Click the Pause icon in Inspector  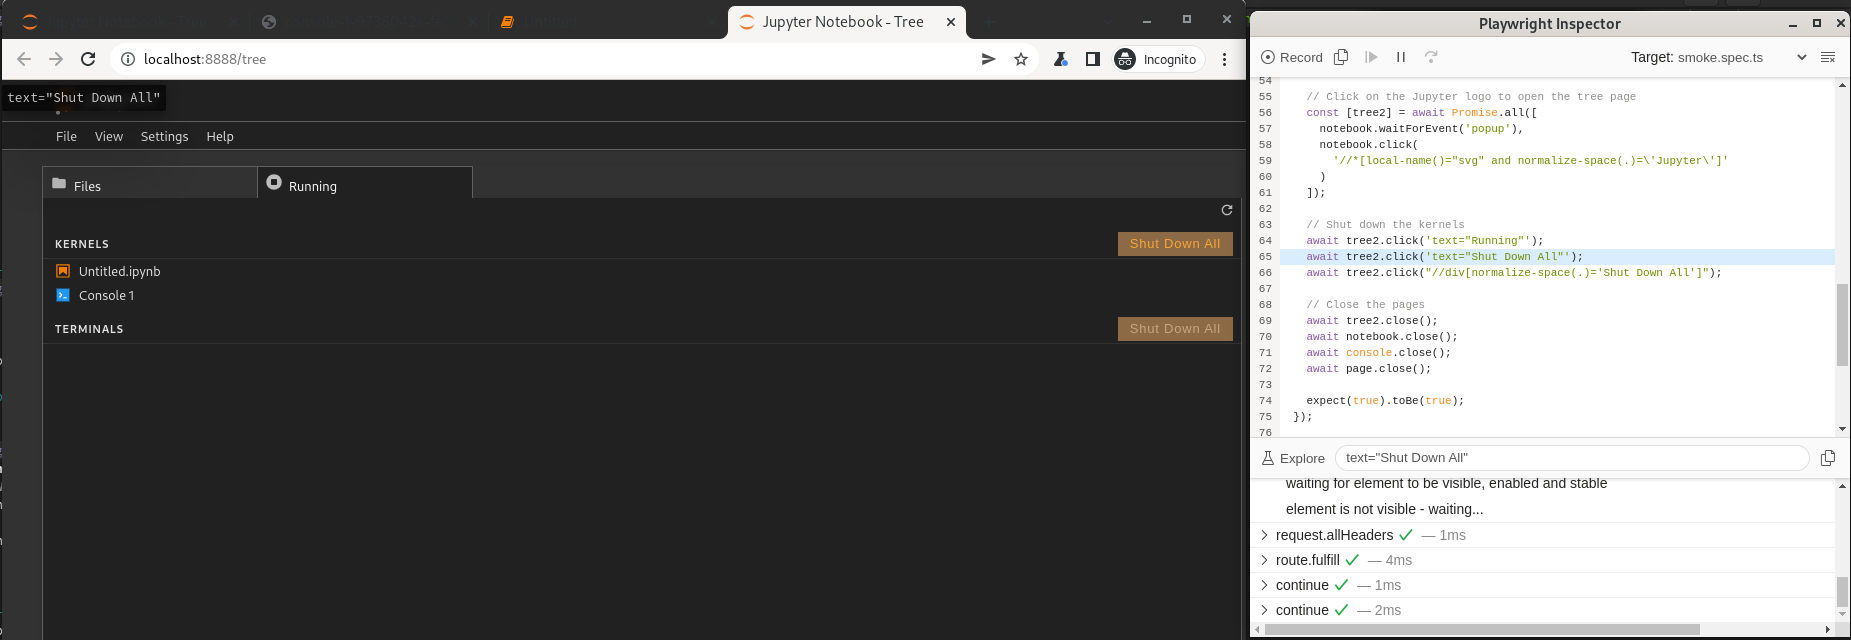click(1401, 57)
